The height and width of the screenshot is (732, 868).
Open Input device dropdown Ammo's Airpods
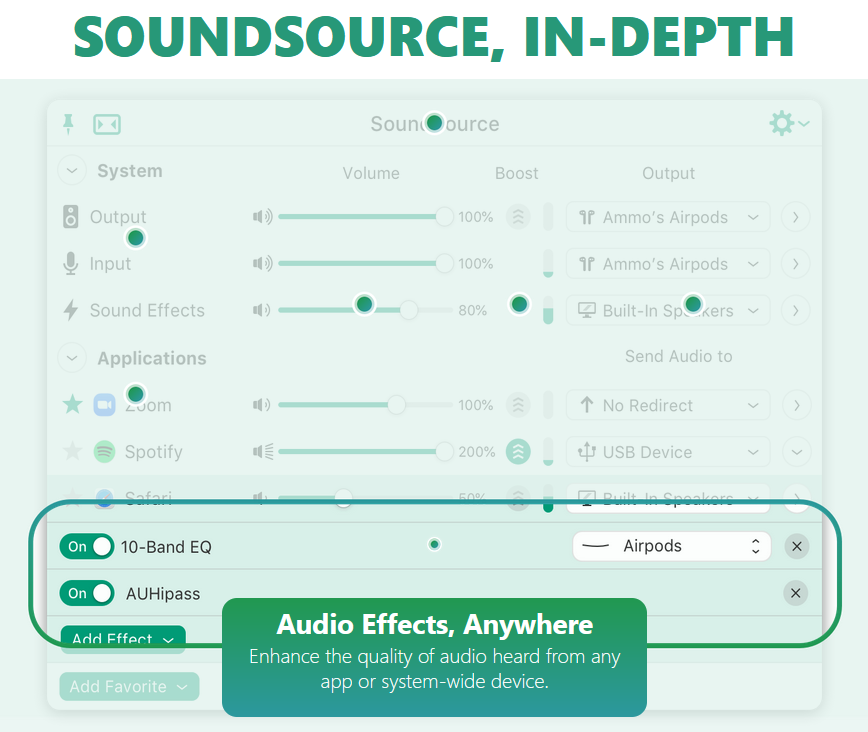point(668,264)
